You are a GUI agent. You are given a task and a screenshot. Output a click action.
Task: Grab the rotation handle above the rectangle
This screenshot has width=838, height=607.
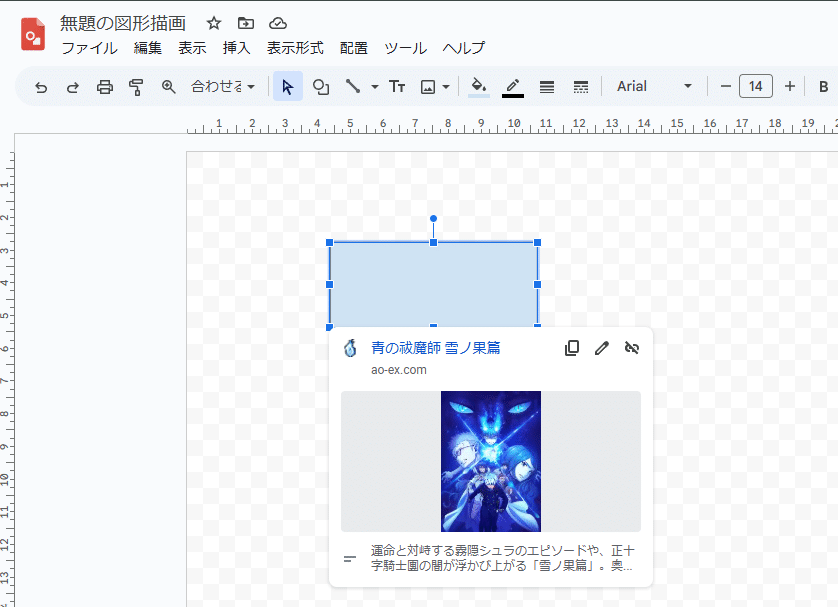tap(433, 219)
